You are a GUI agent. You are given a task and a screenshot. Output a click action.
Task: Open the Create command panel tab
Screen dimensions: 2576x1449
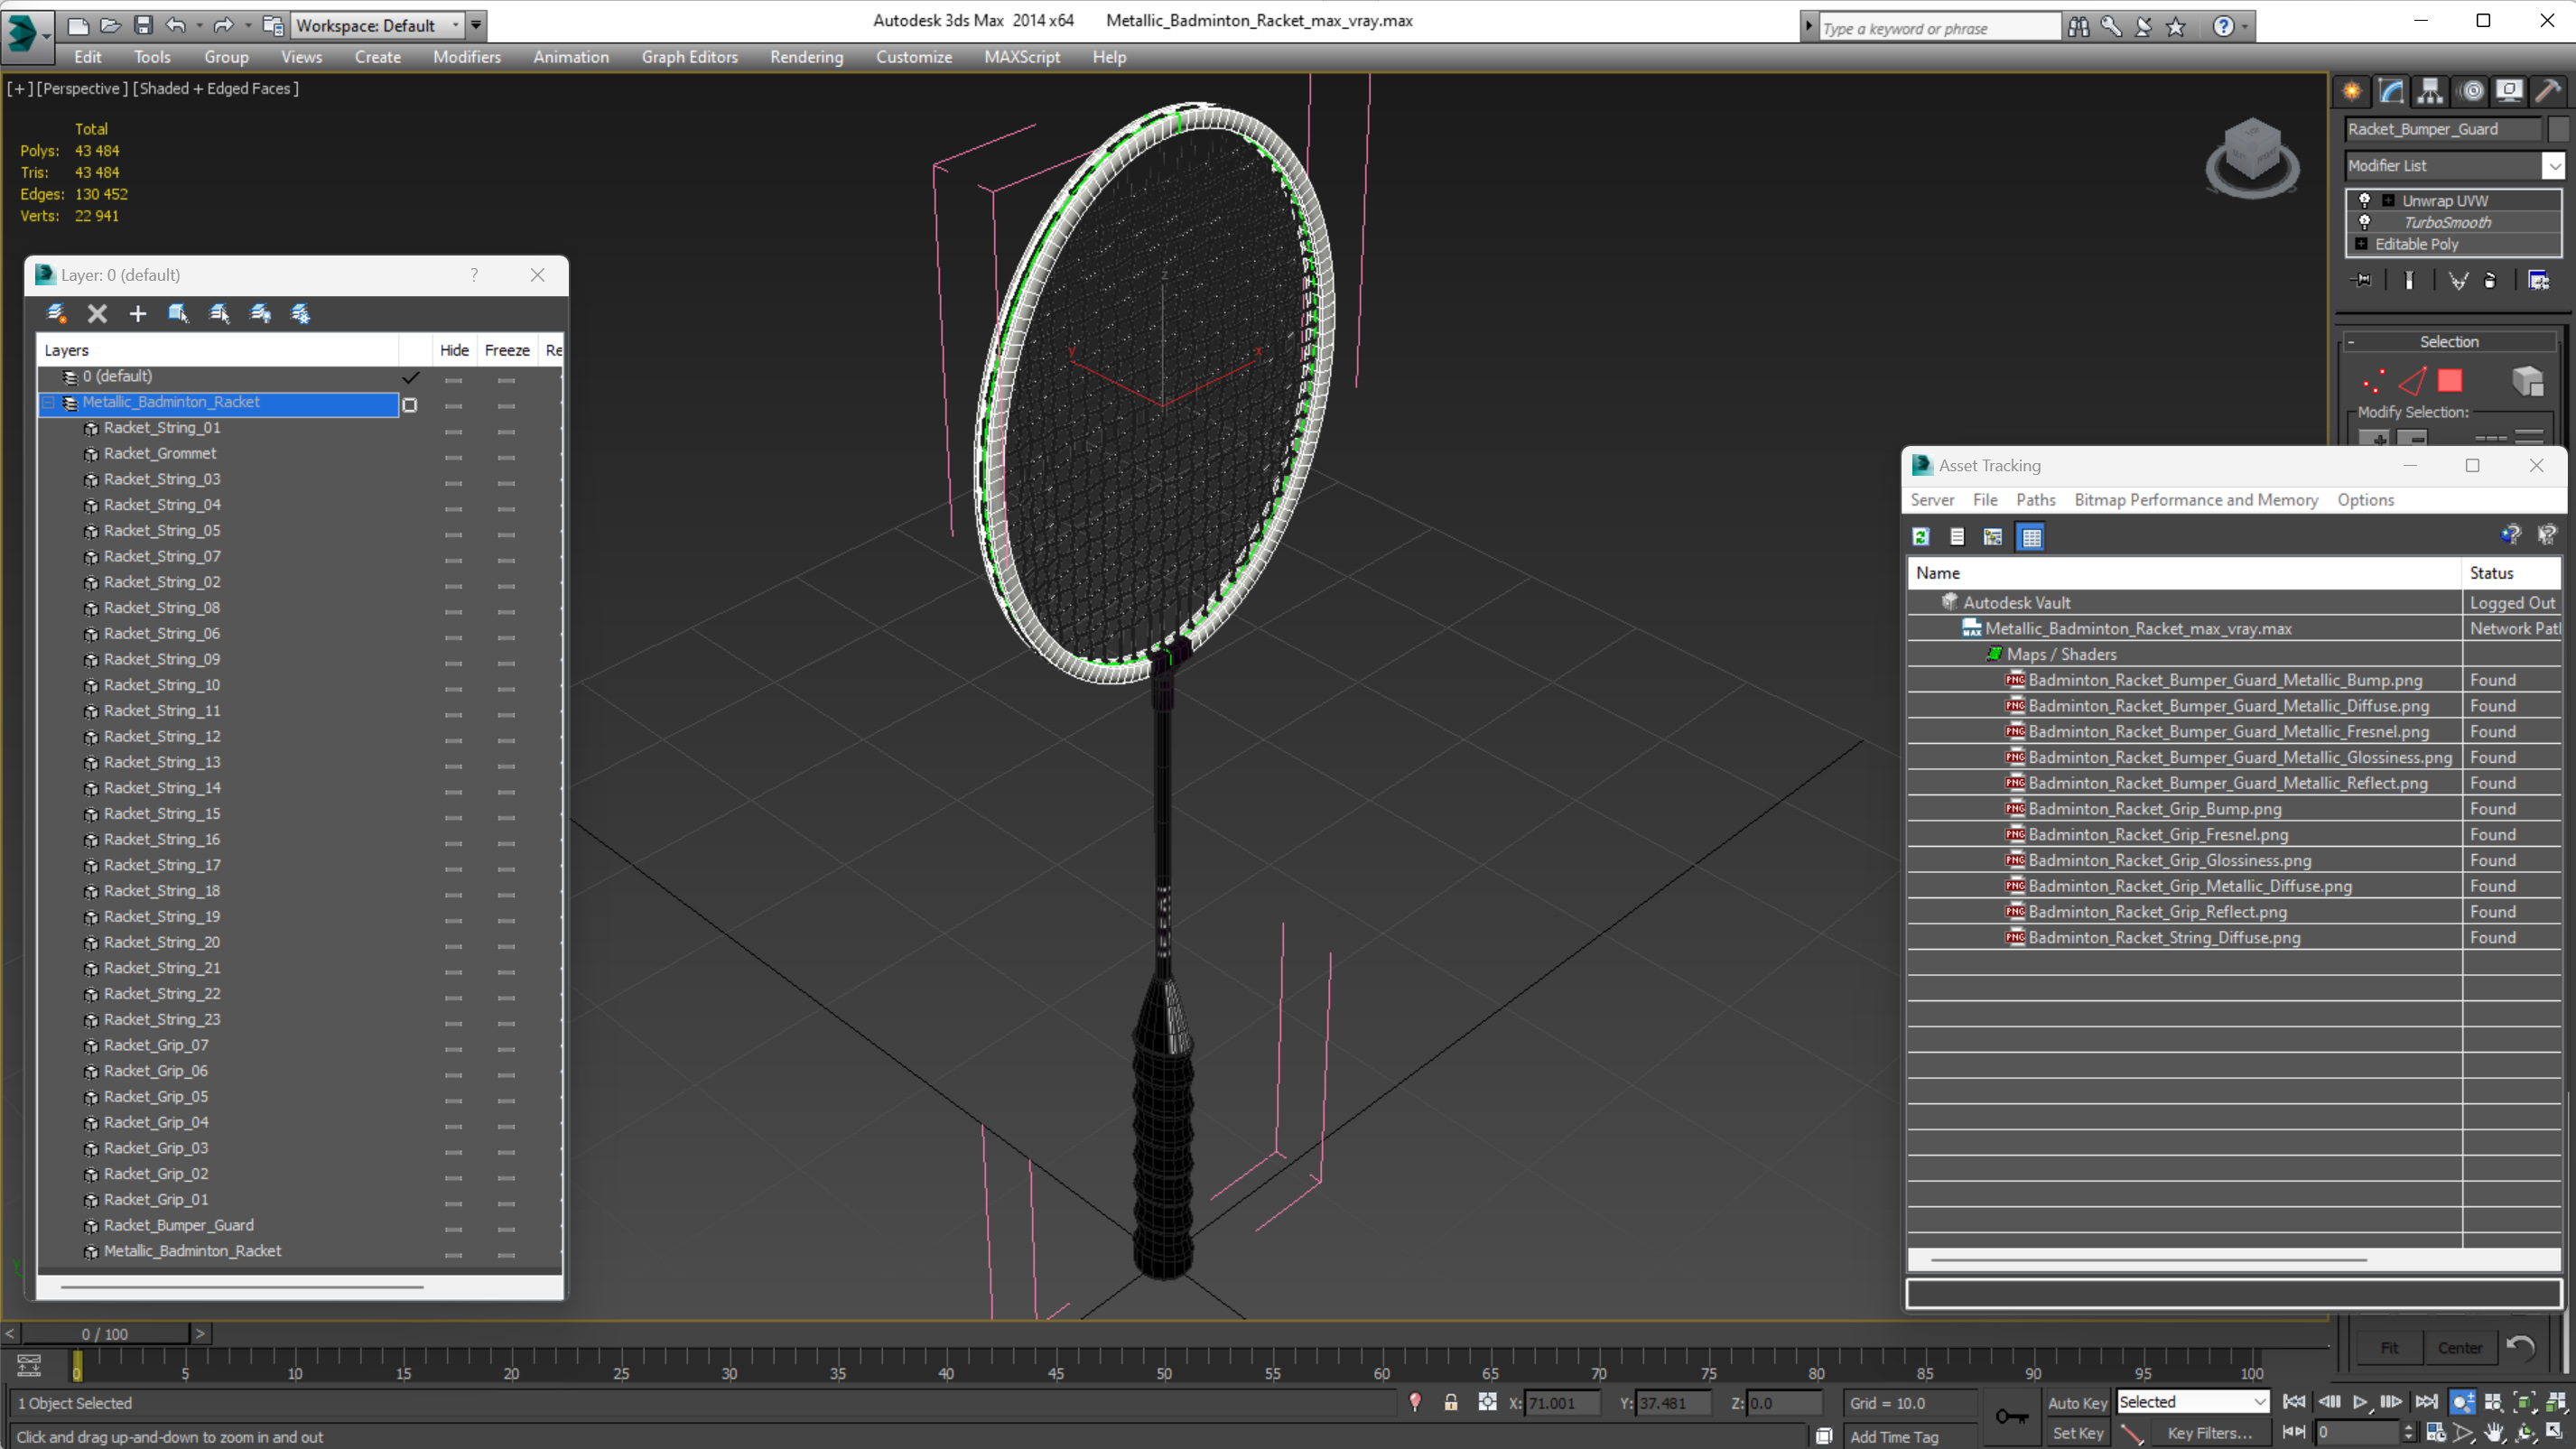click(2352, 91)
